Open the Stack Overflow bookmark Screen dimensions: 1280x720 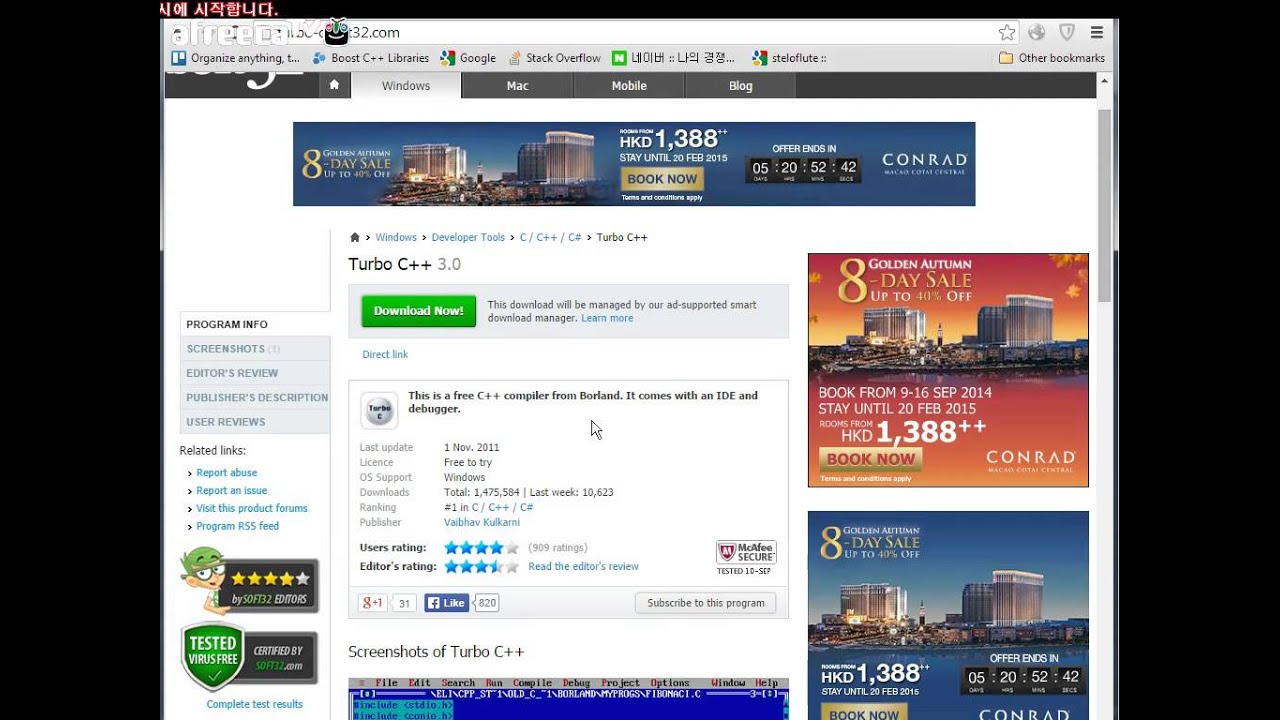point(555,58)
